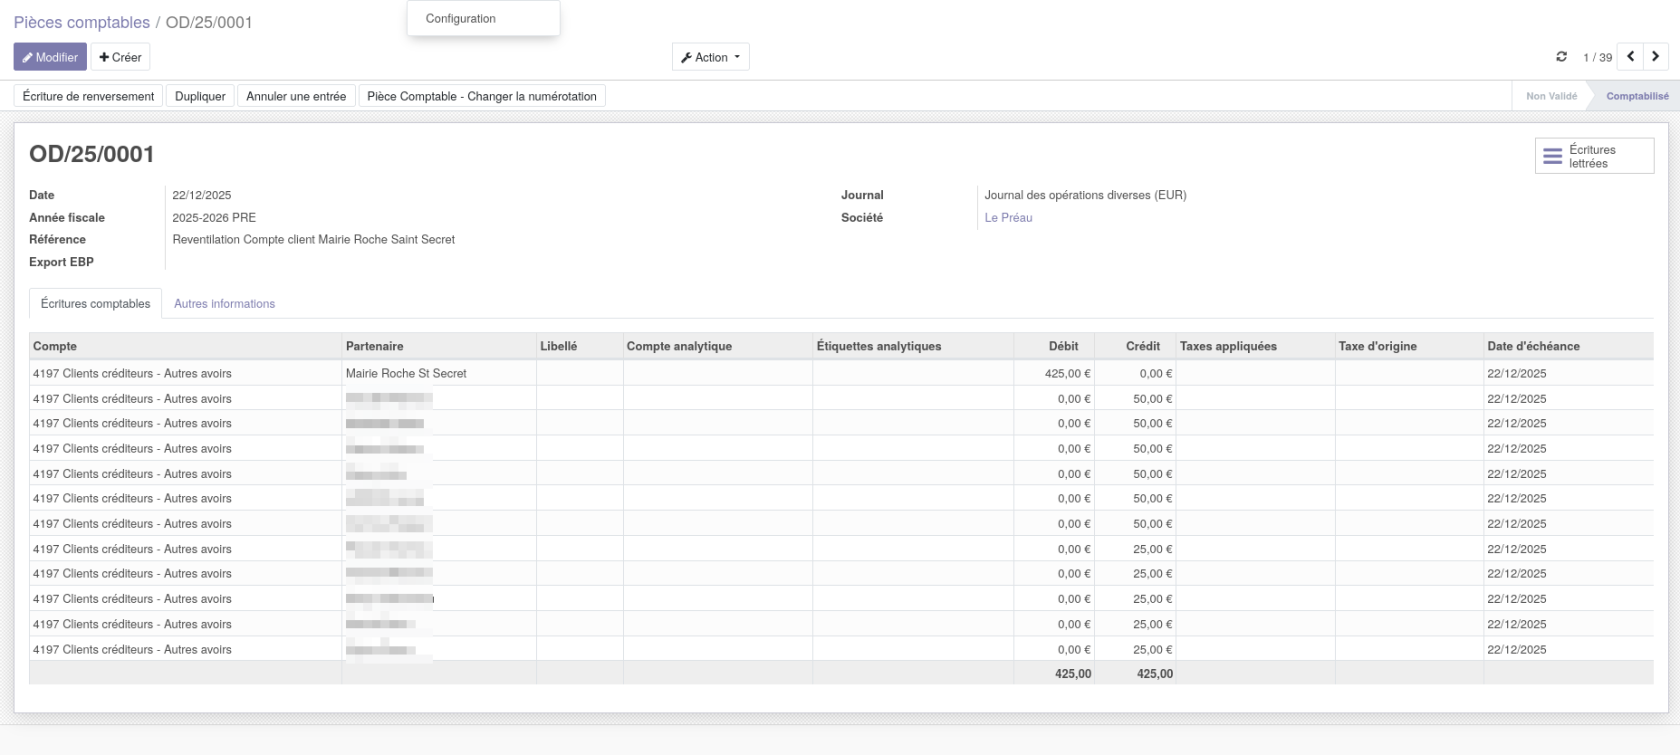1680x755 pixels.
Task: Open the Action dropdown menu
Action: click(x=710, y=57)
